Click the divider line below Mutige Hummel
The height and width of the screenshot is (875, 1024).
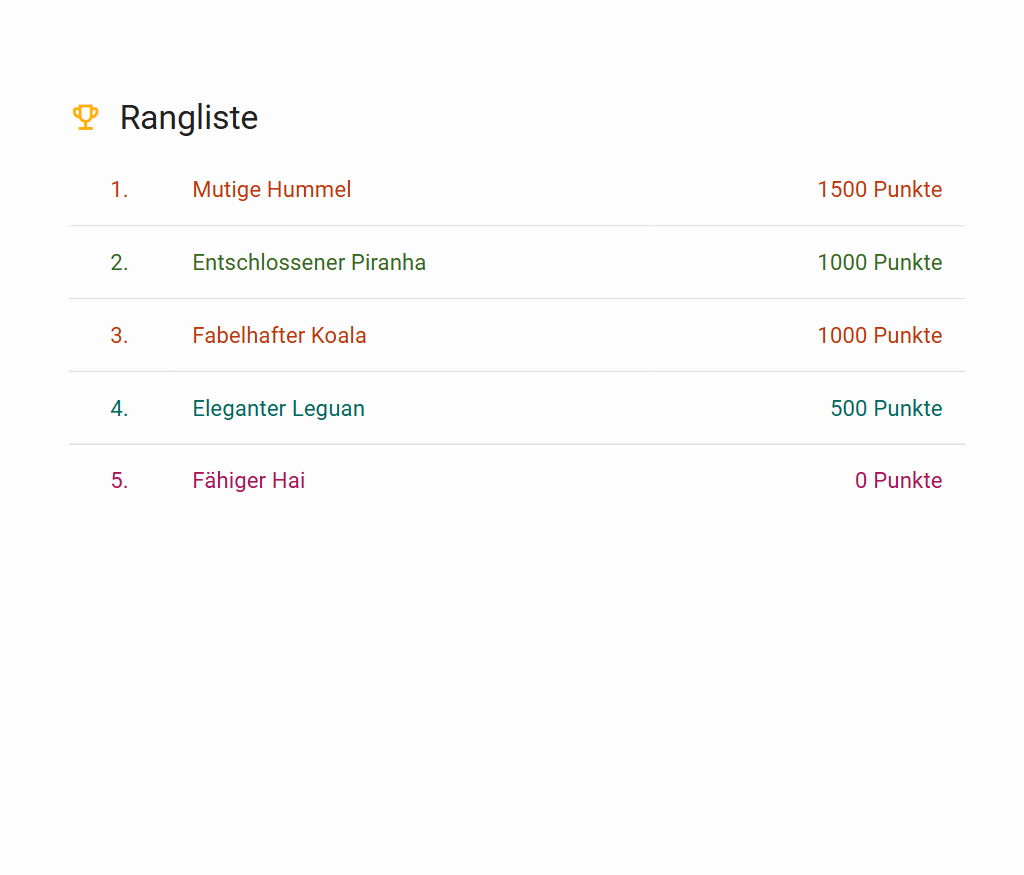point(516,226)
